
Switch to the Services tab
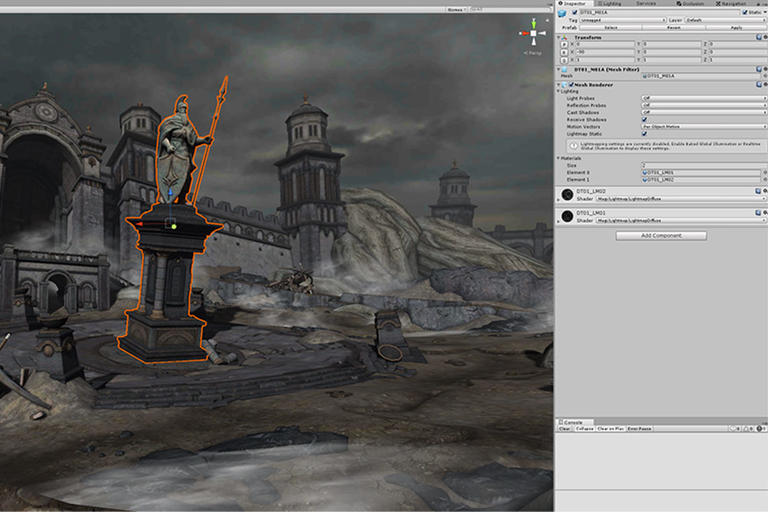[x=646, y=3]
